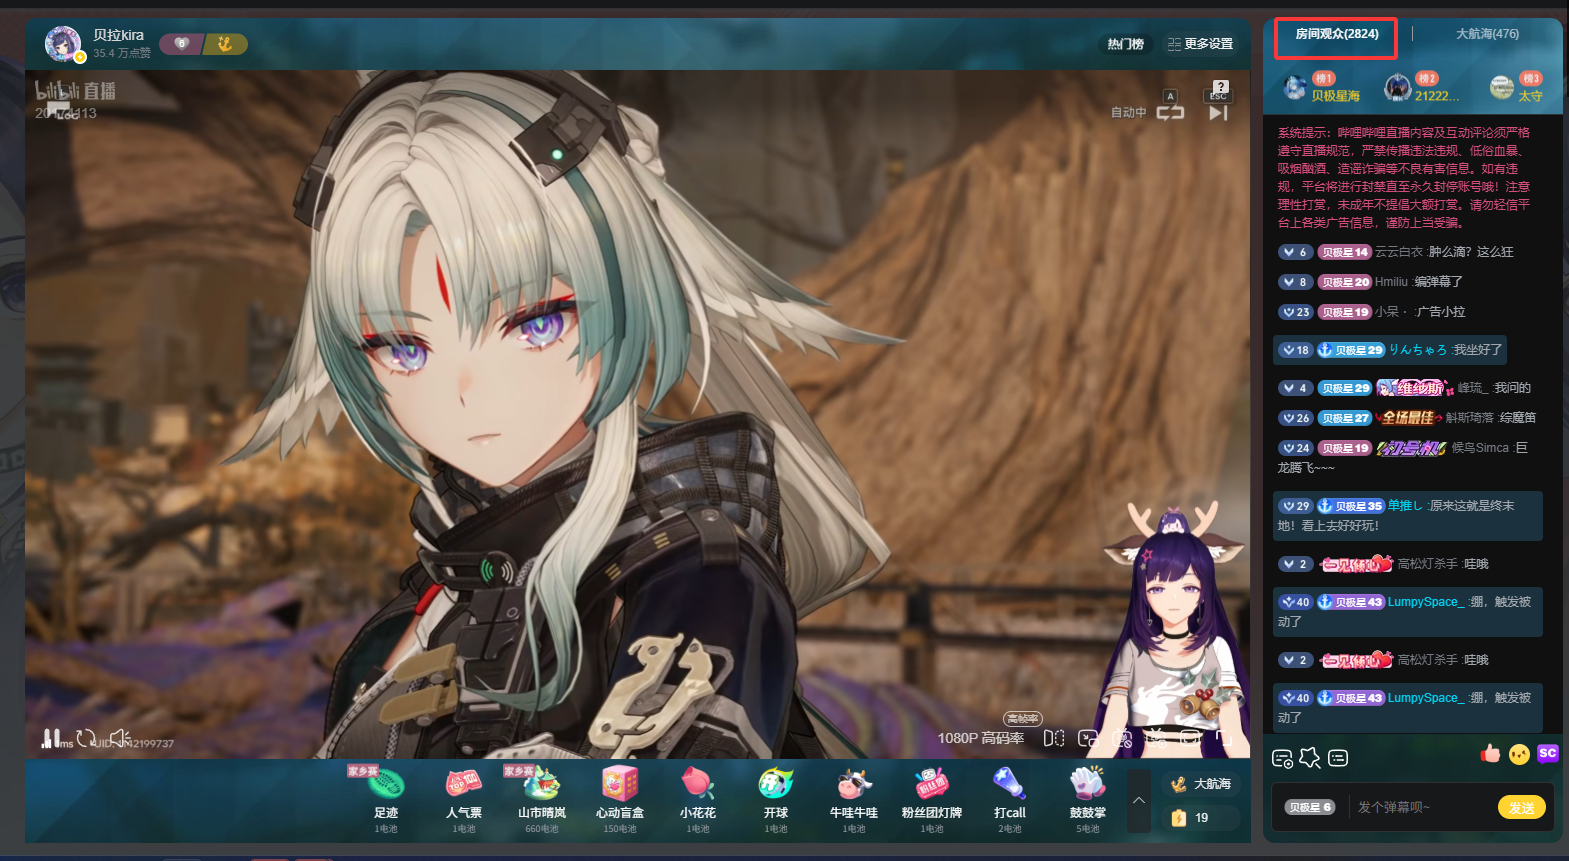Open the 大航海 button beside the gifts
Image resolution: width=1569 pixels, height=861 pixels.
pyautogui.click(x=1201, y=784)
